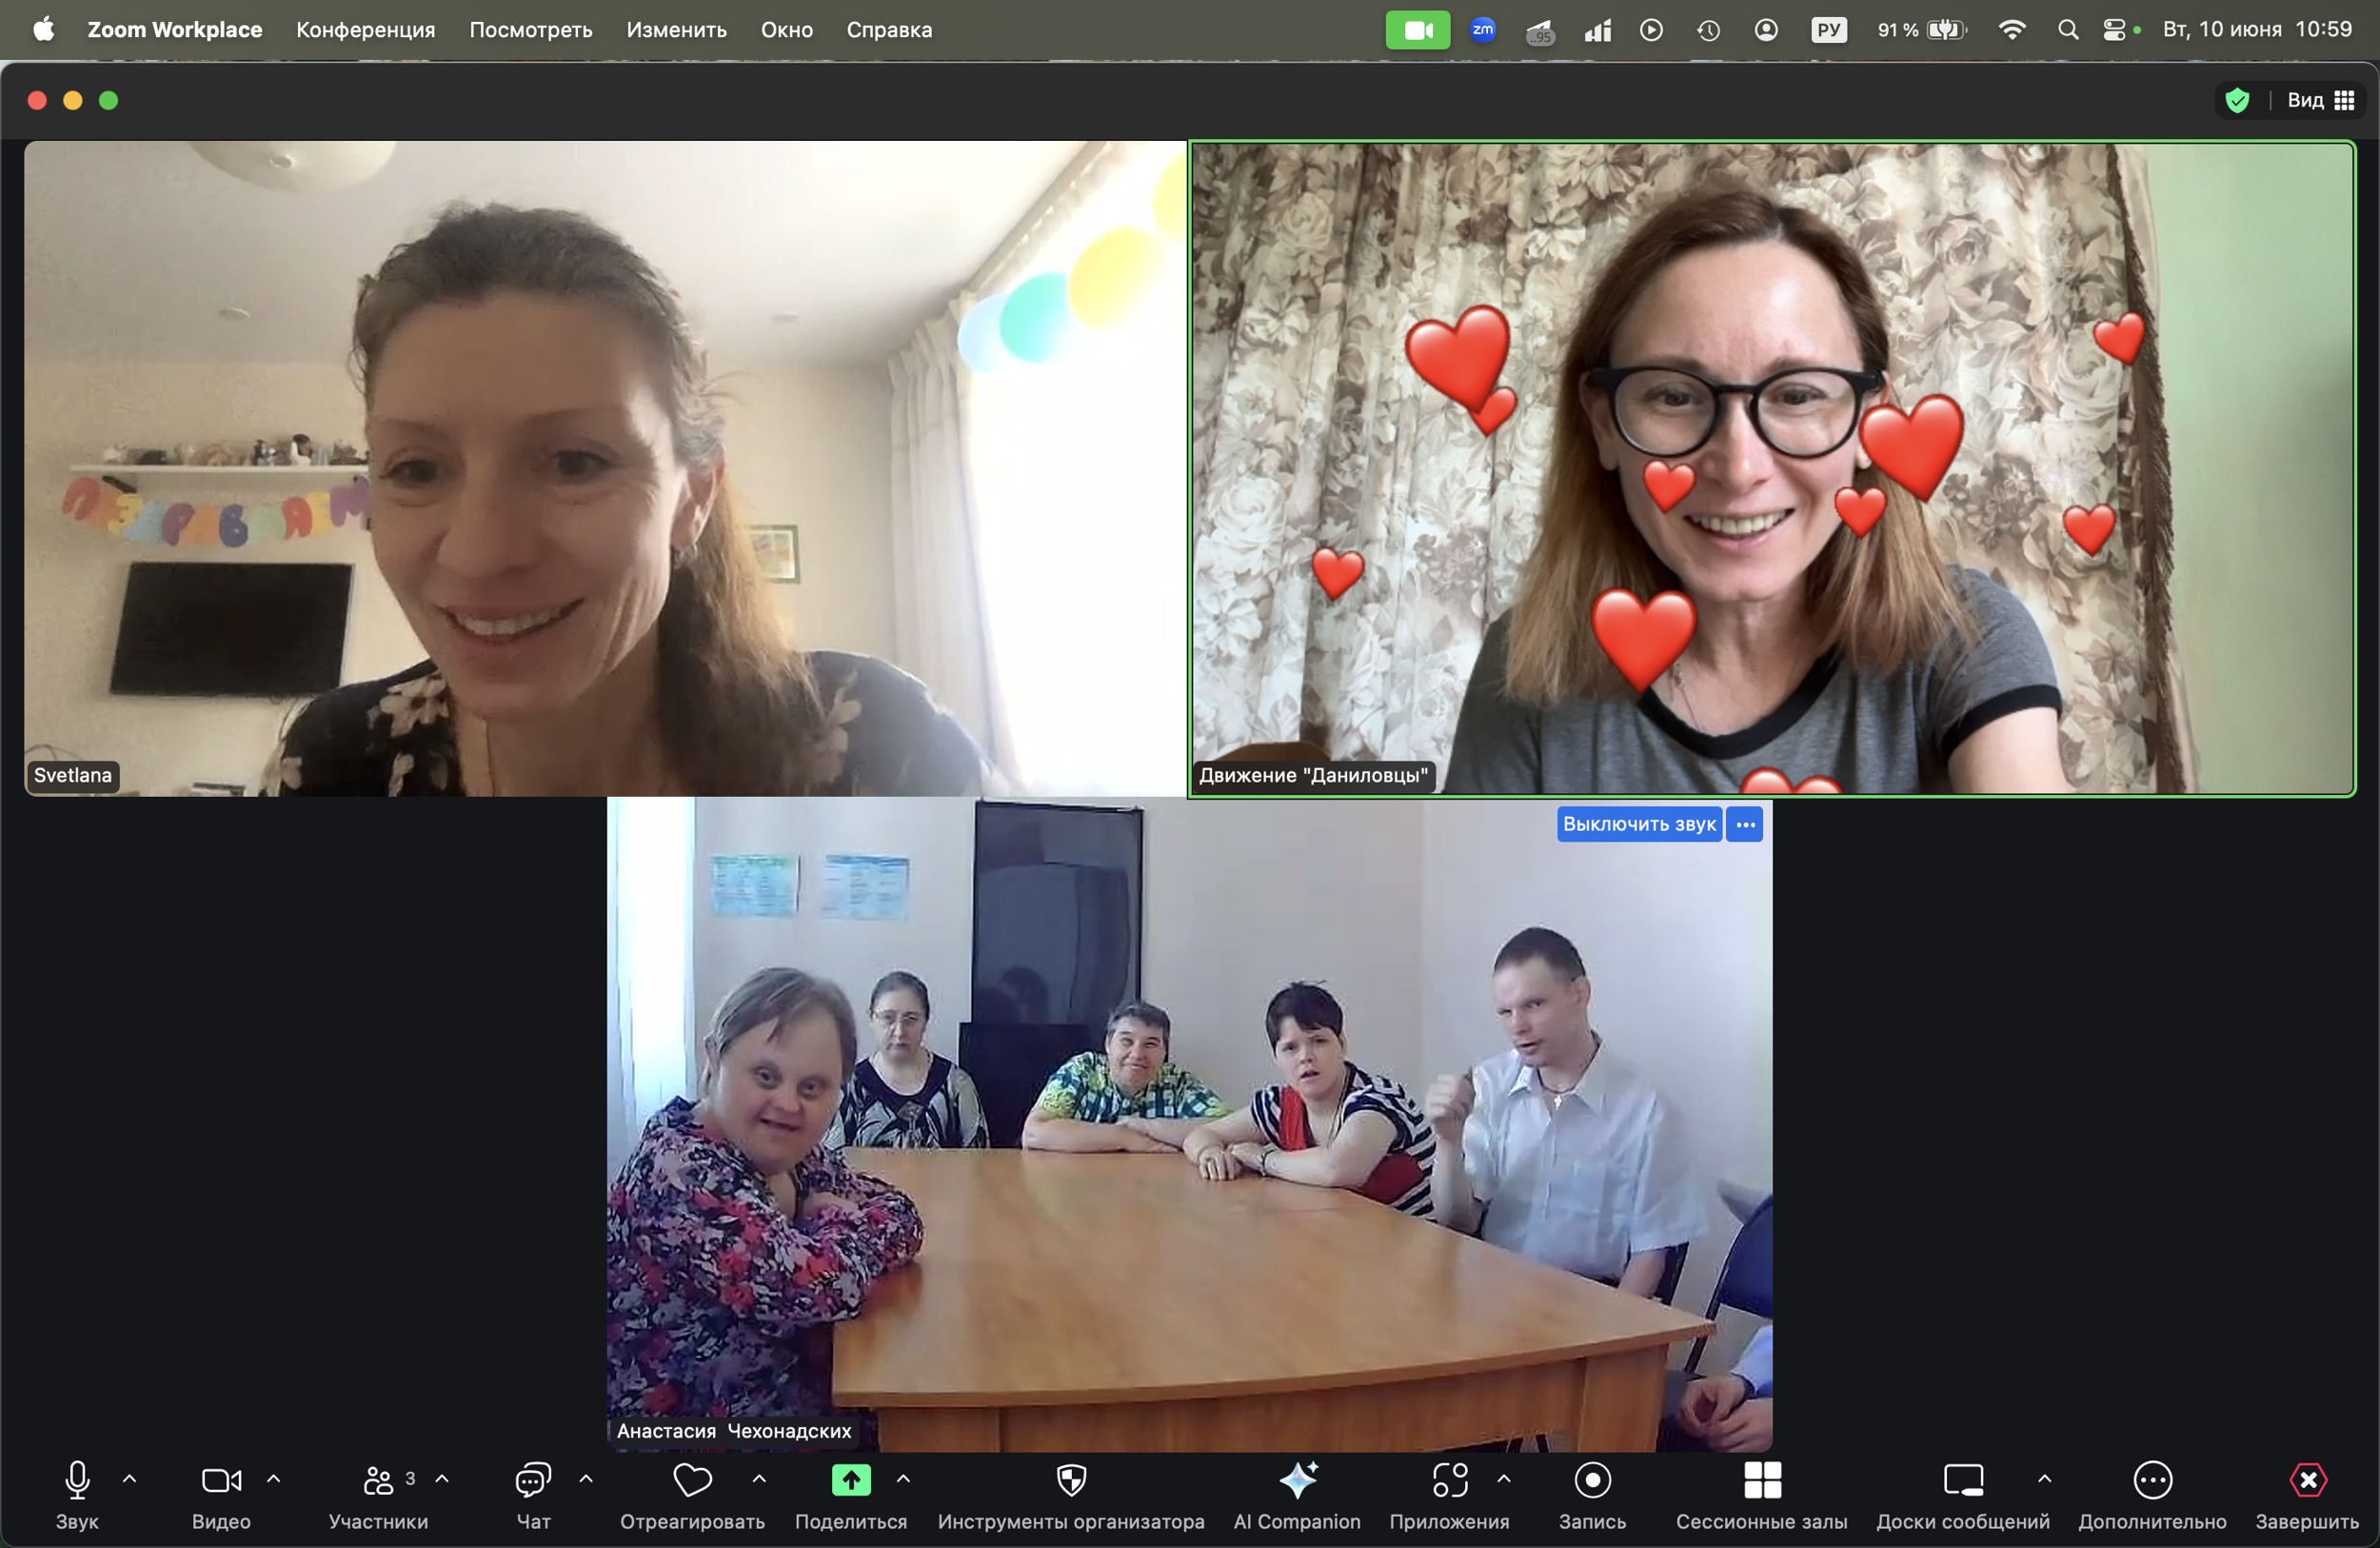Open the Приложения apps icon
The image size is (2380, 1548).
1449,1481
